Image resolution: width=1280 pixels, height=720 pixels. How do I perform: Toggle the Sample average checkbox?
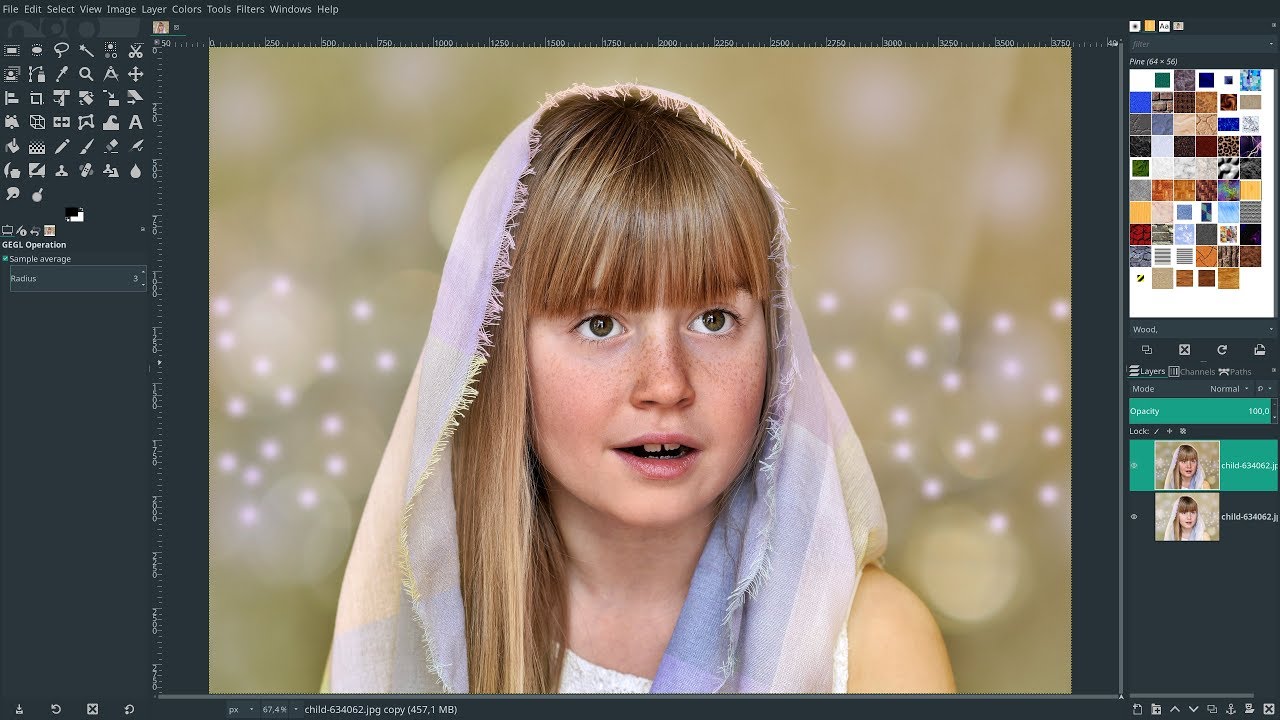[x=5, y=259]
